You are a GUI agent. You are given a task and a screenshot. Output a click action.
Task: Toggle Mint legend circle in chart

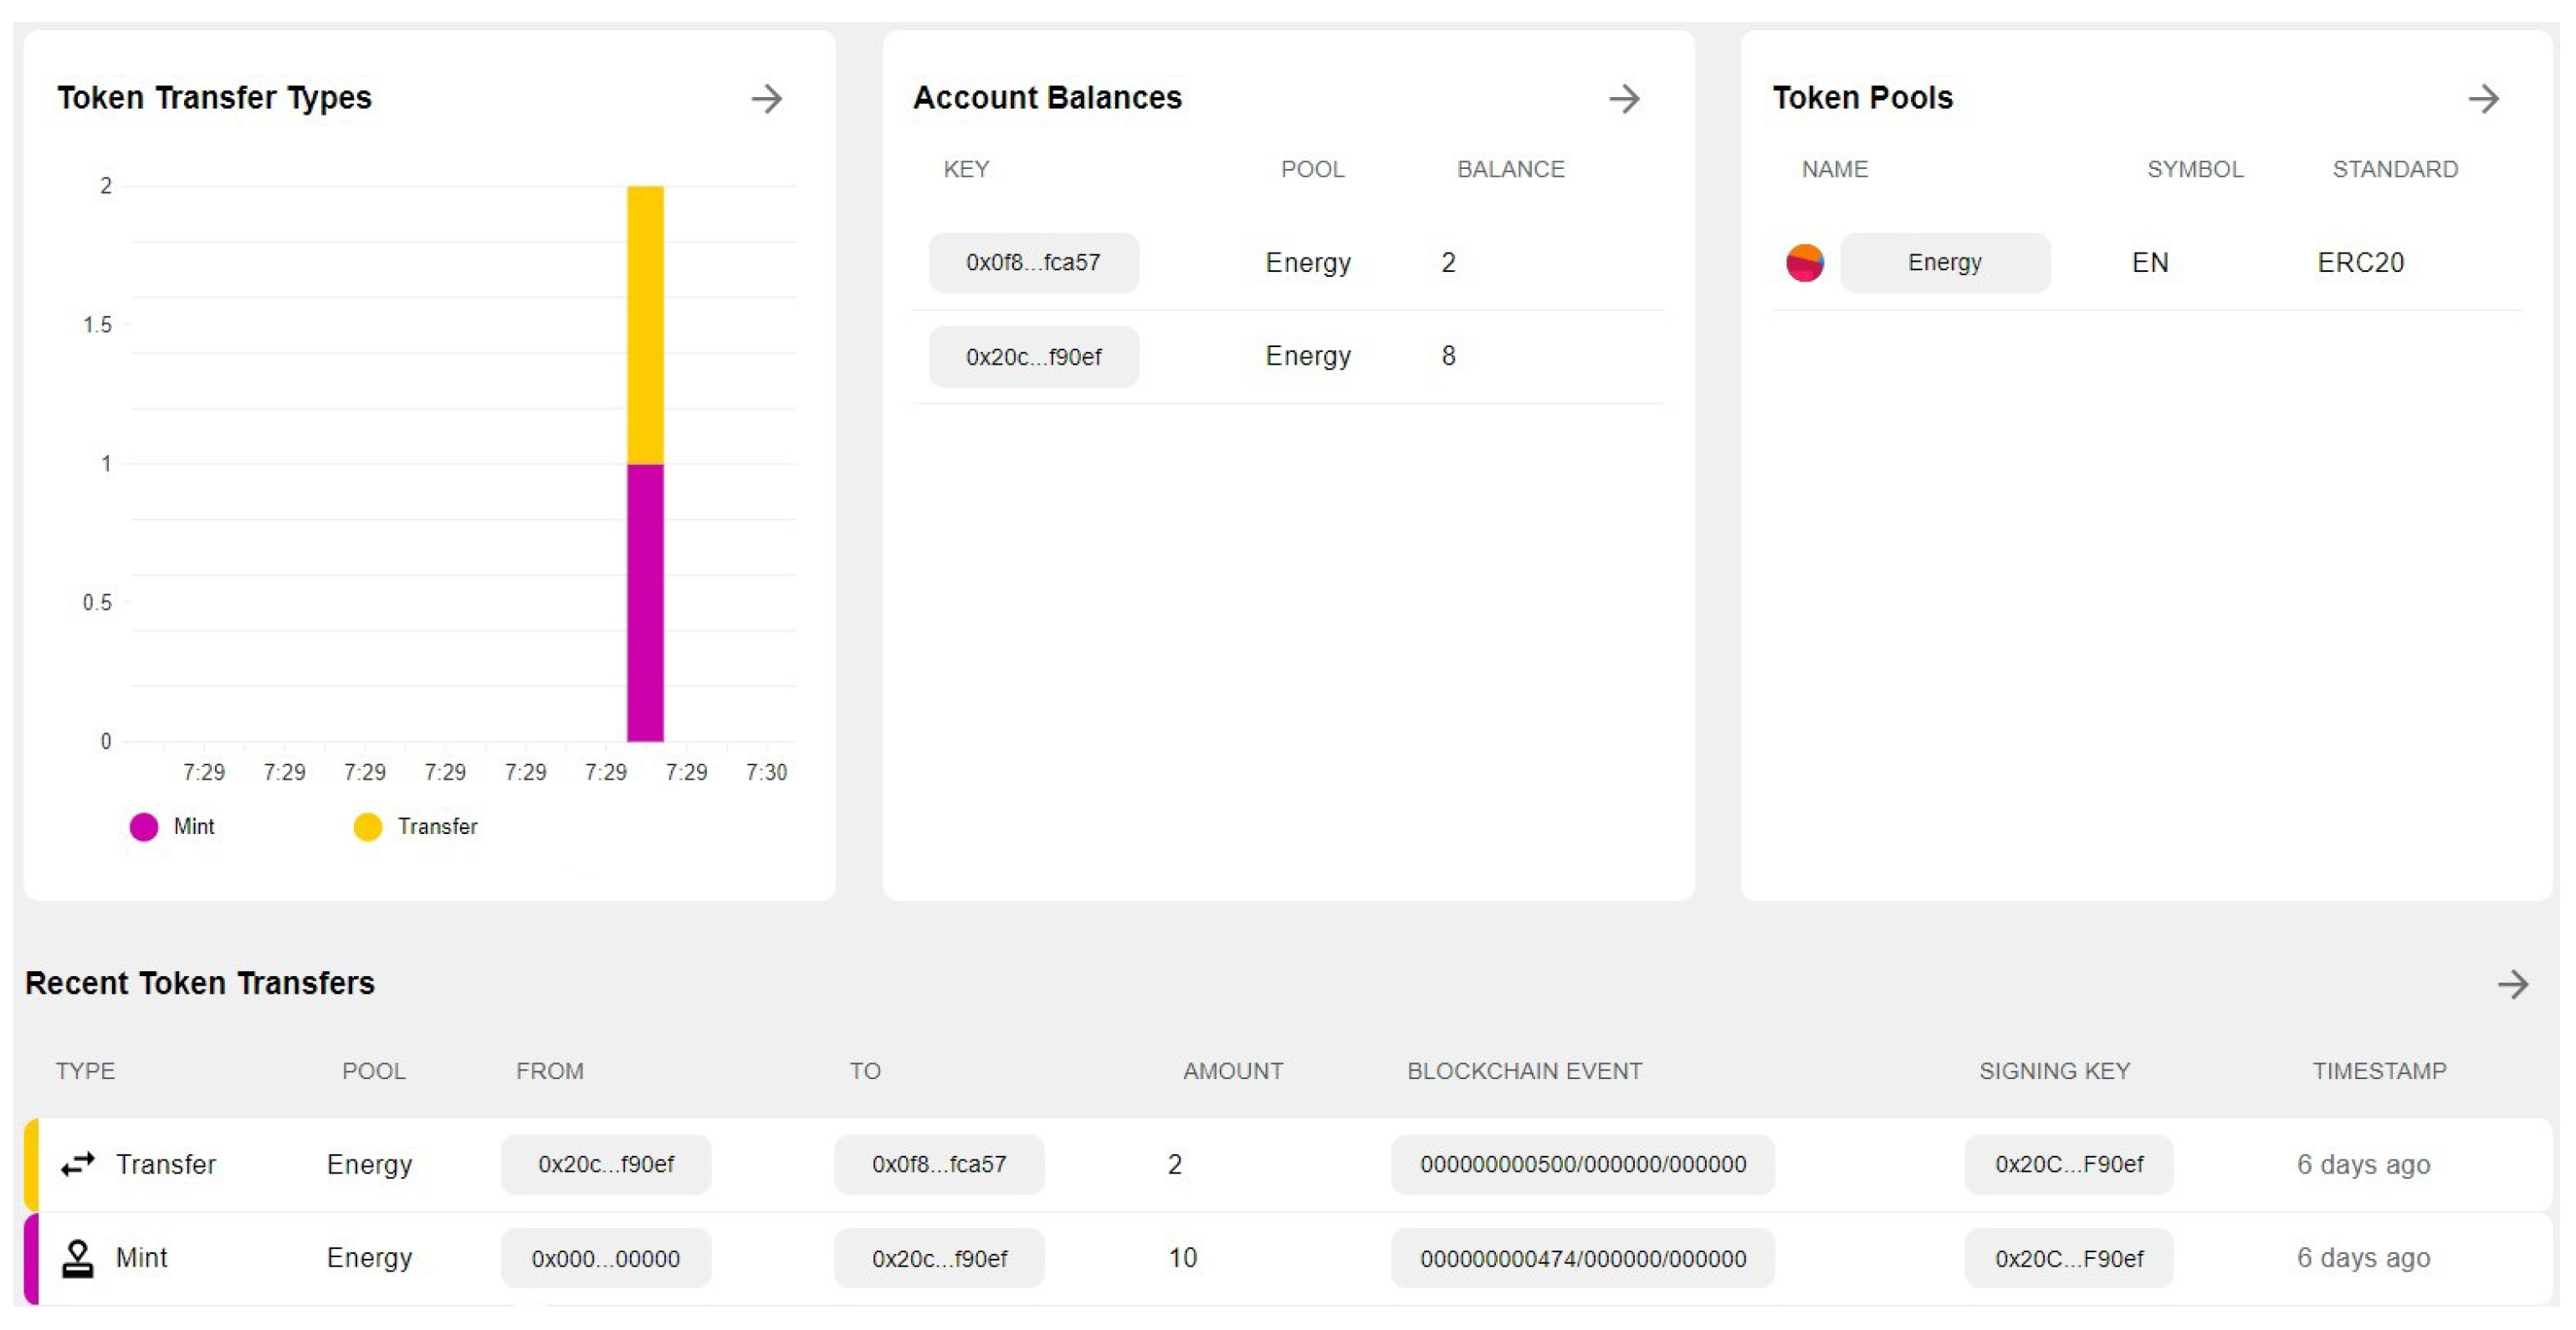click(144, 827)
